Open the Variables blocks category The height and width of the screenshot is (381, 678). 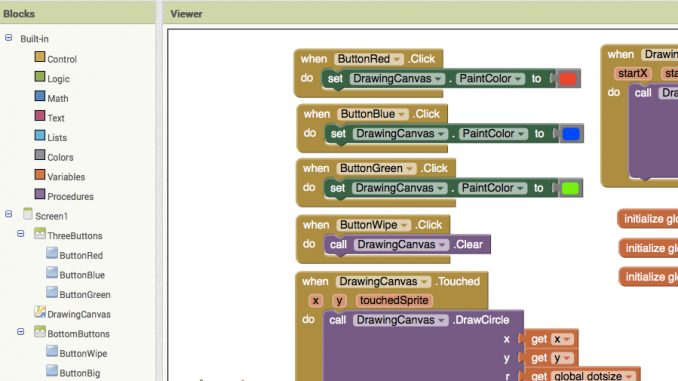tap(60, 176)
